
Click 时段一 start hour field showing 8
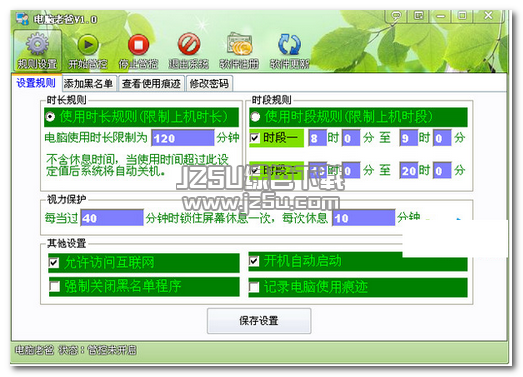click(317, 138)
